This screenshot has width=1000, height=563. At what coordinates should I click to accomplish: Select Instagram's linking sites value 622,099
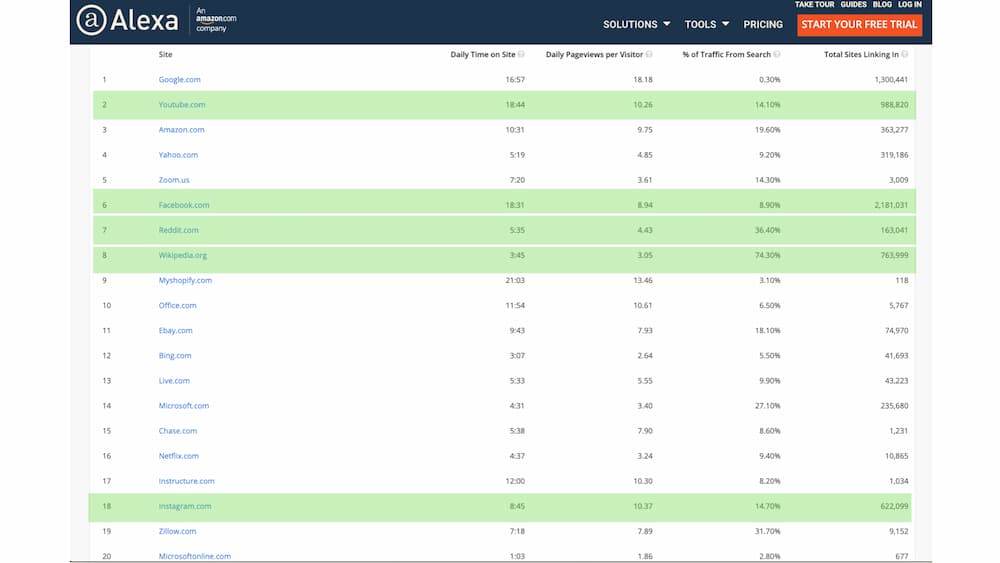894,506
